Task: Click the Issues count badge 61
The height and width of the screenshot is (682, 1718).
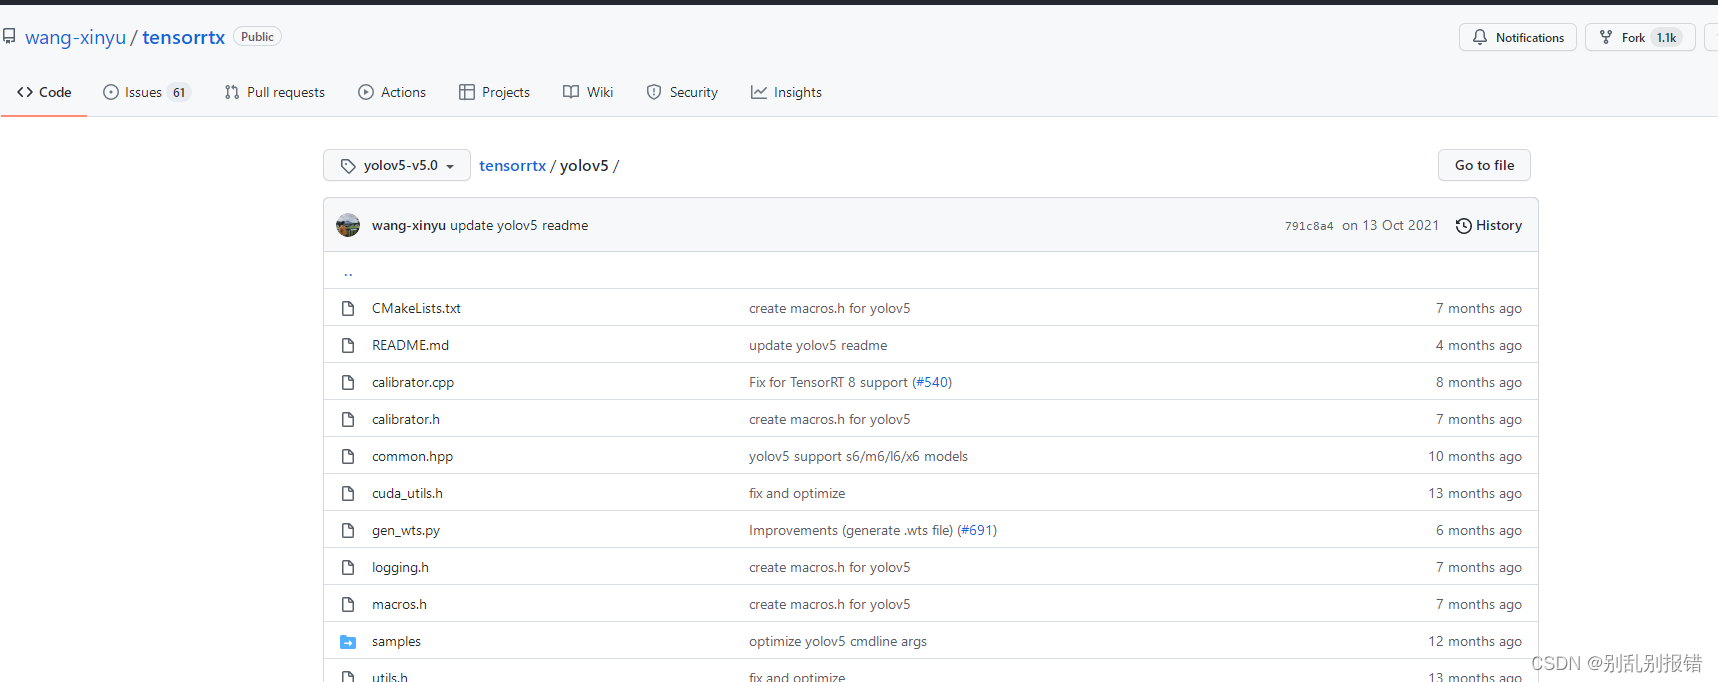Action: (179, 92)
